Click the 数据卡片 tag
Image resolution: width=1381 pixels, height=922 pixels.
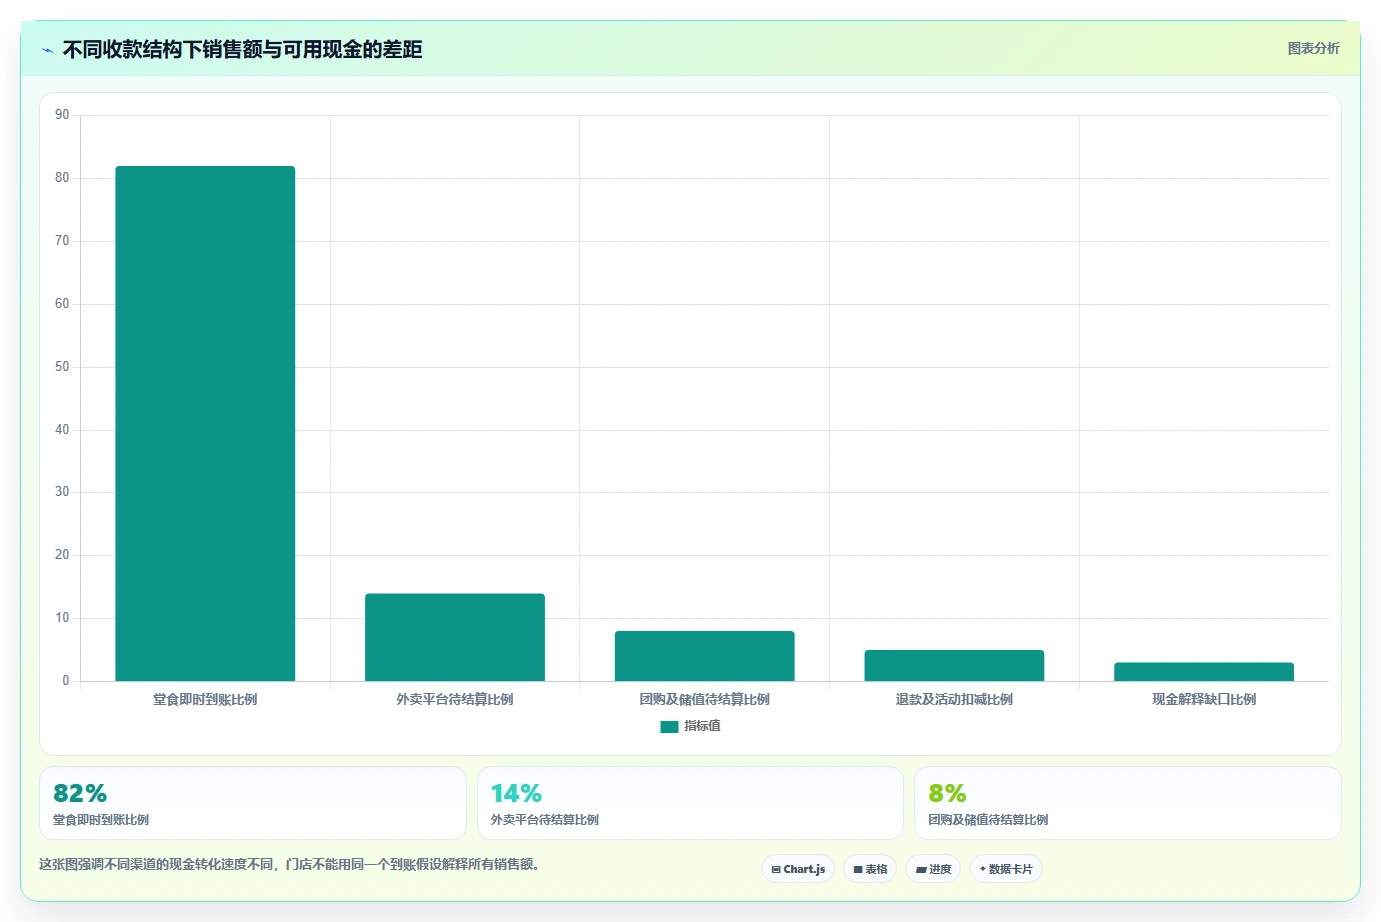1006,869
